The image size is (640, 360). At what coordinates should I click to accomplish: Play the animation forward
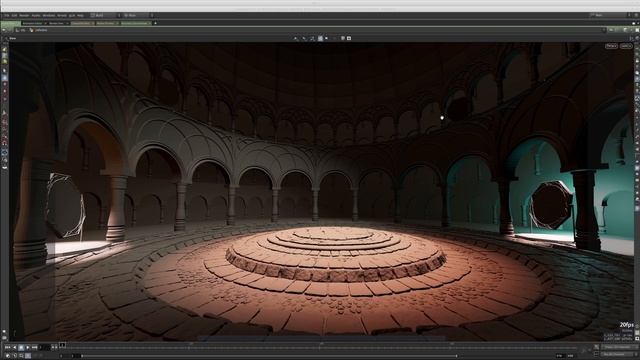[28, 347]
